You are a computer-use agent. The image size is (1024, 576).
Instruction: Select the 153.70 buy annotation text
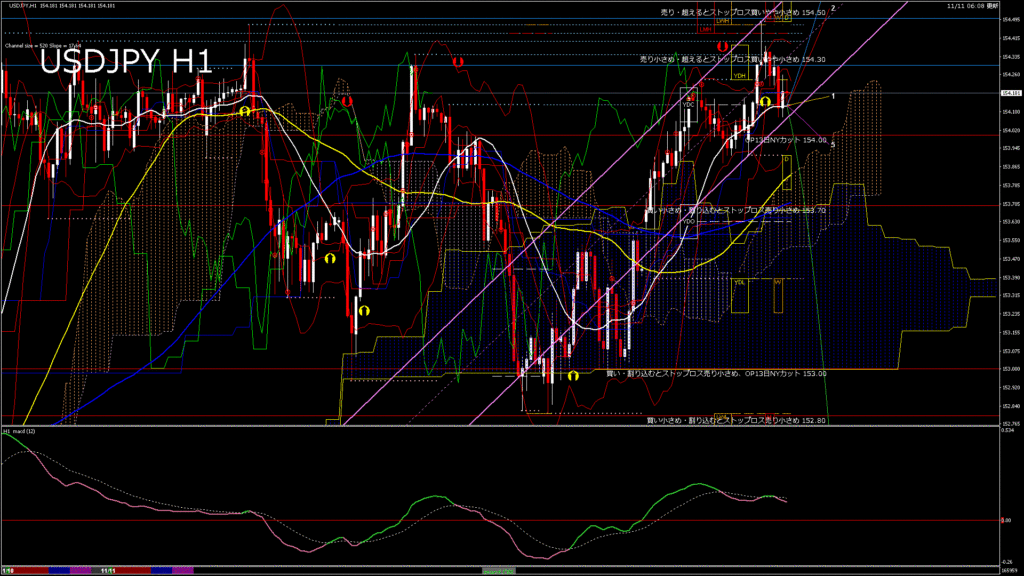736,211
